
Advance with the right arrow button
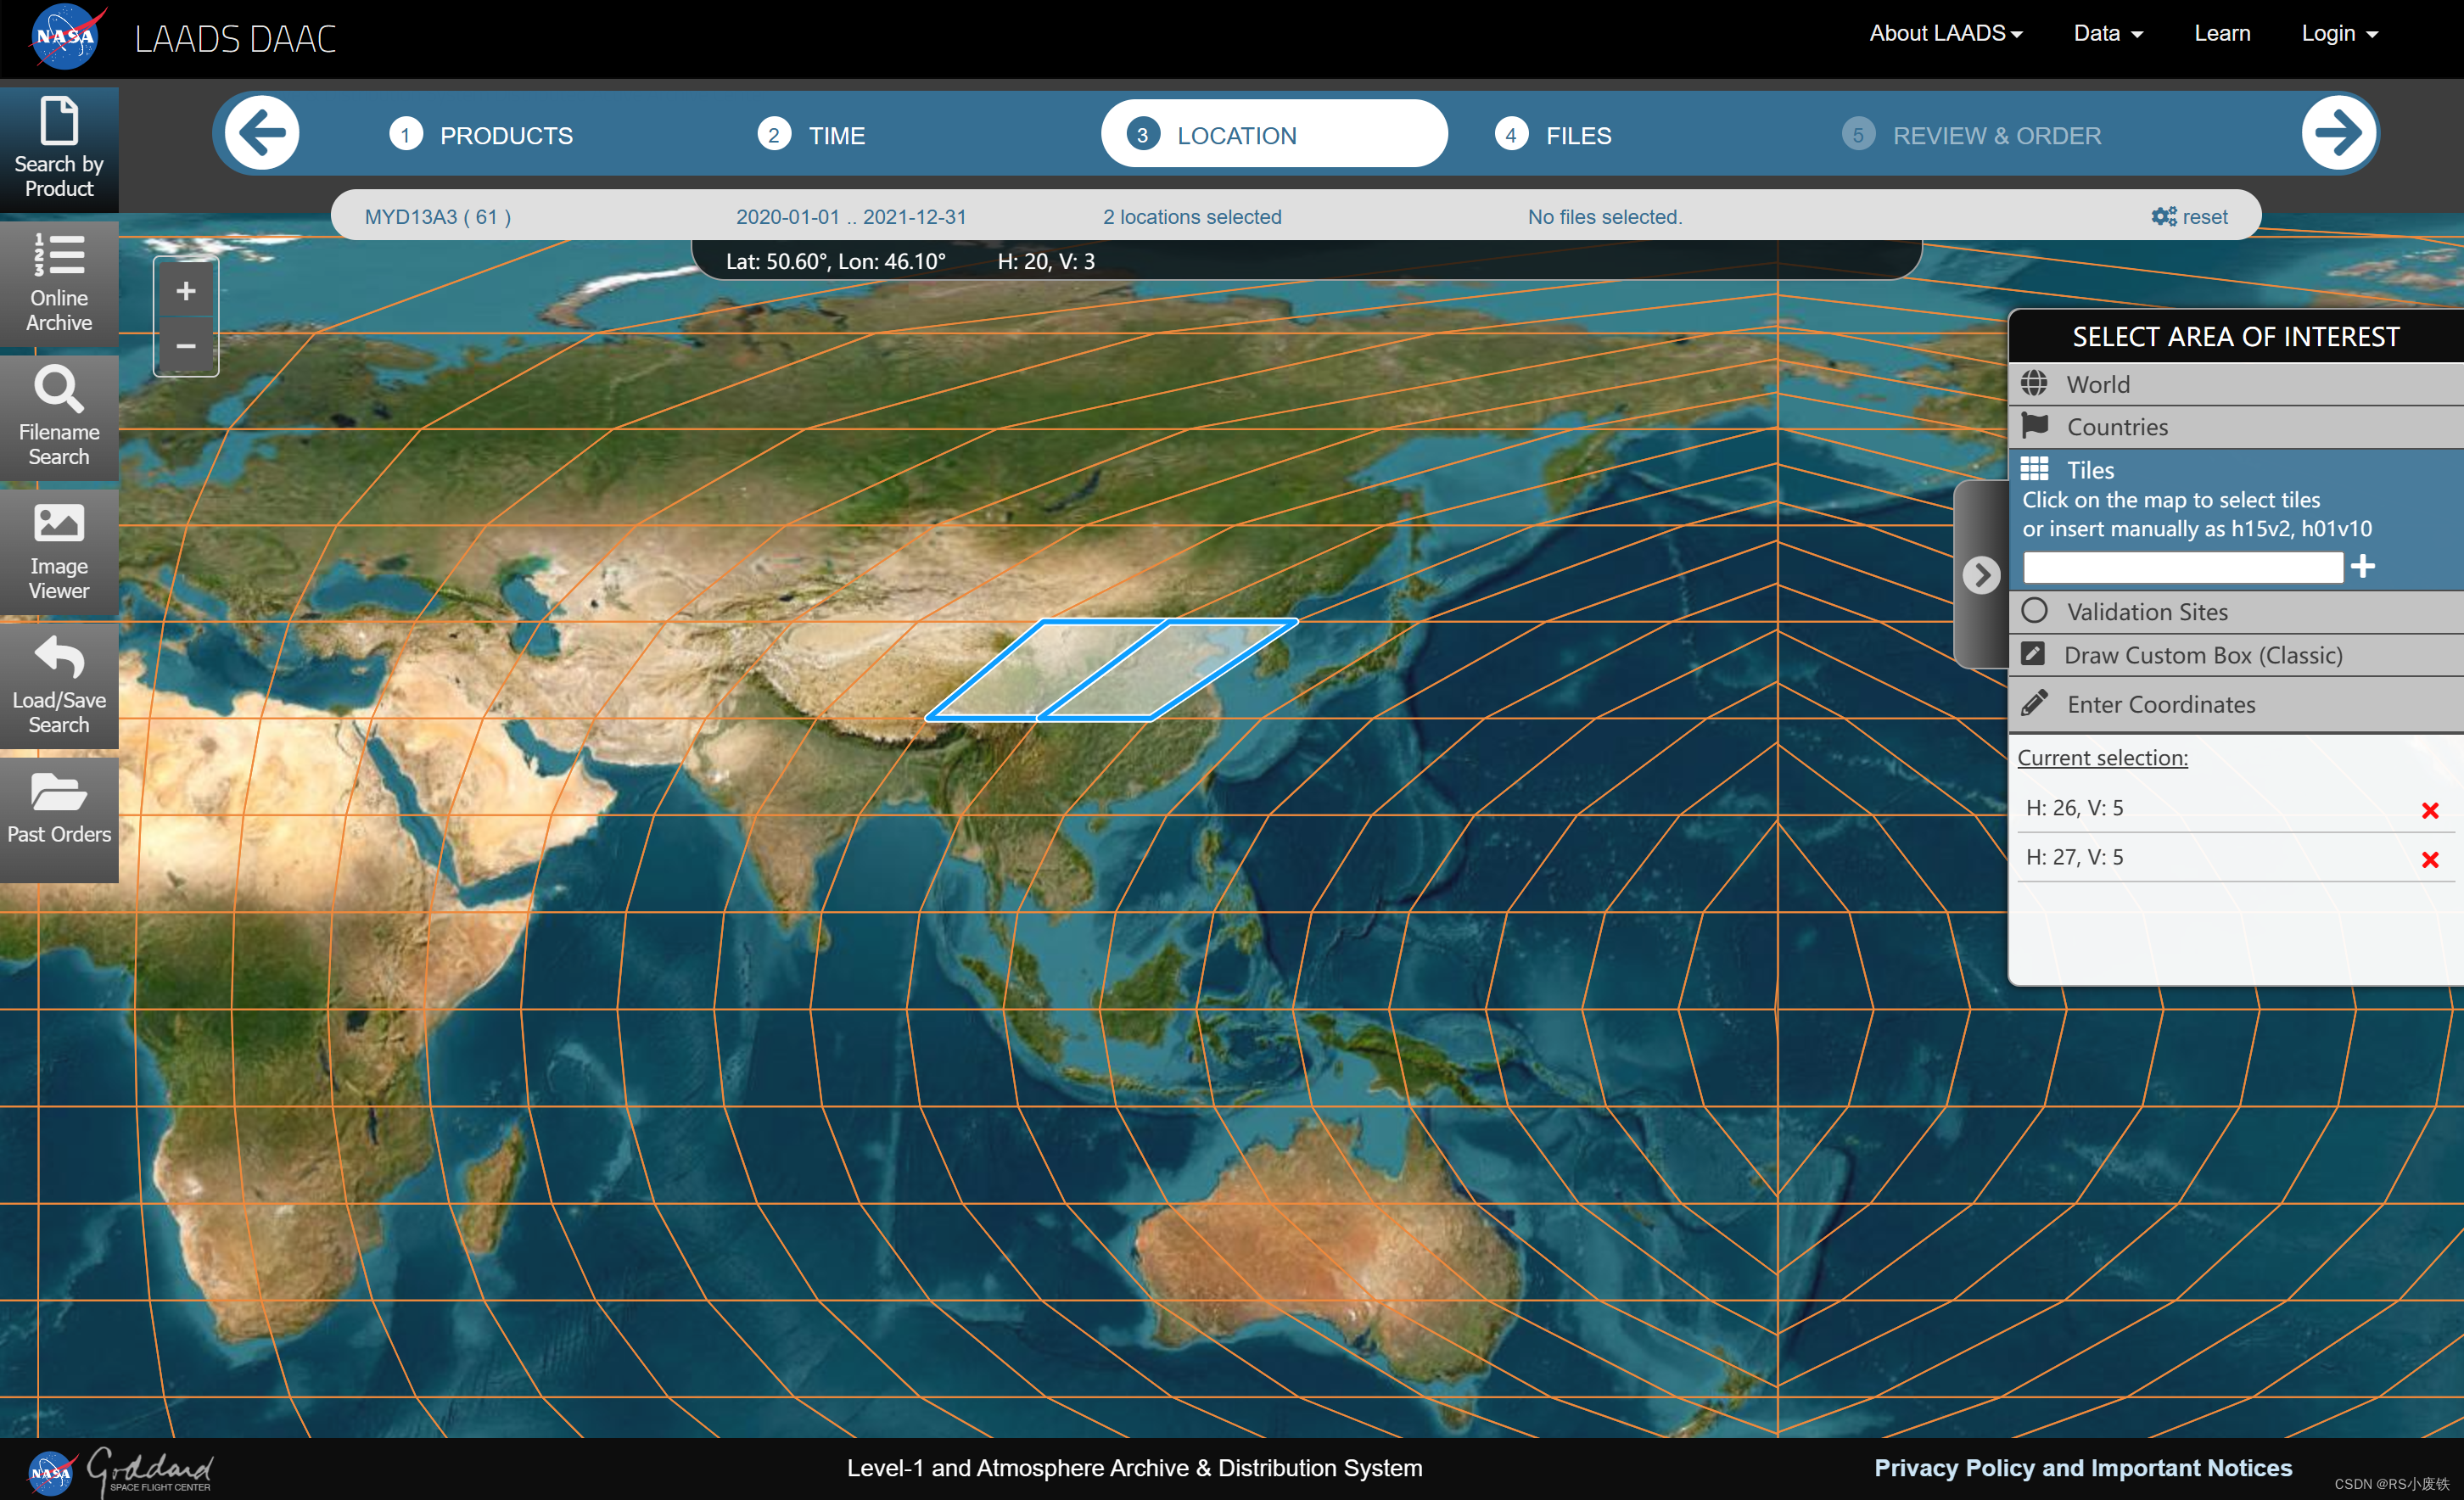(2338, 133)
